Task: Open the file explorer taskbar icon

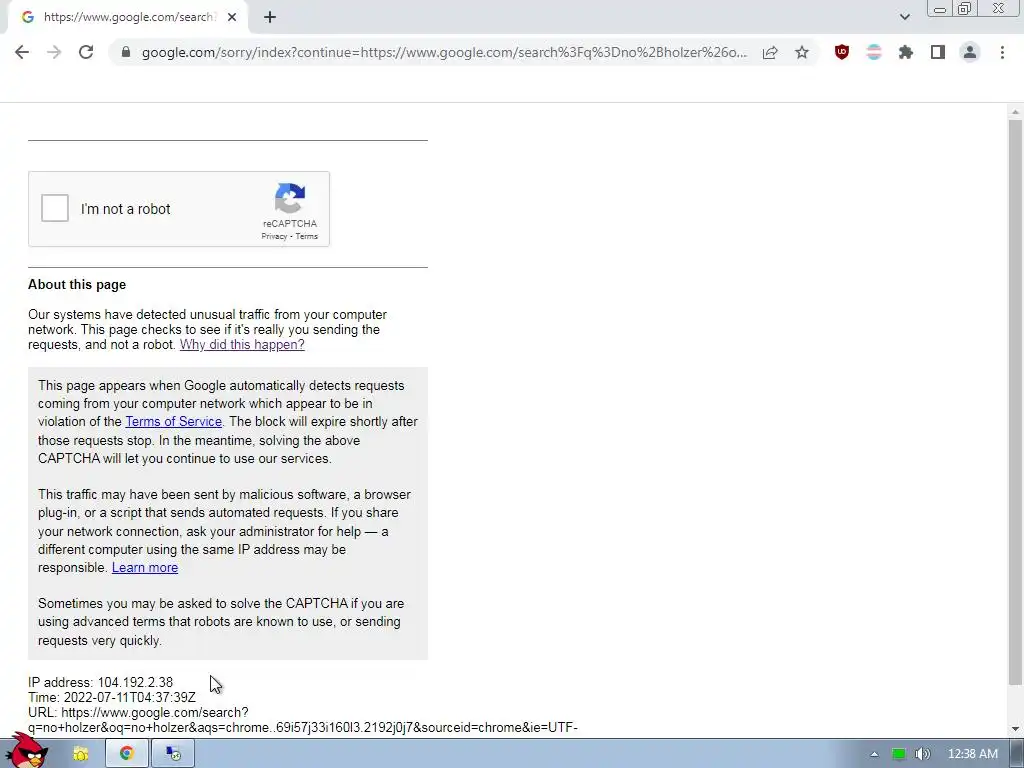Action: (x=81, y=754)
